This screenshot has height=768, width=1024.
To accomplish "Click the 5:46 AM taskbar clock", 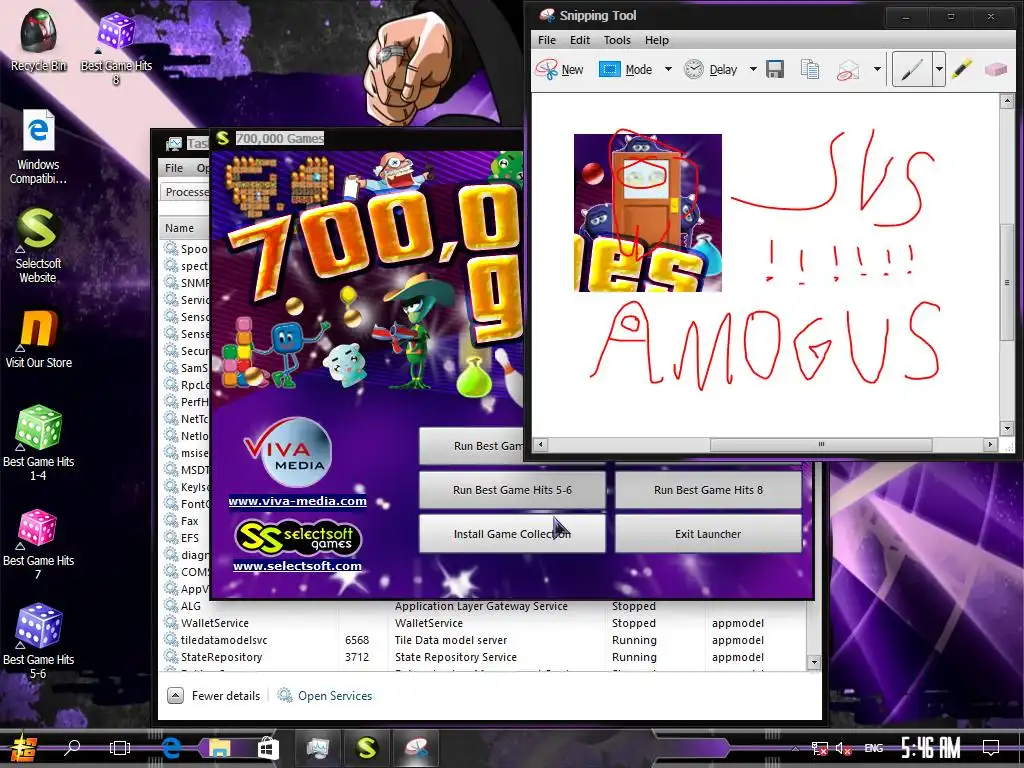I will [931, 748].
